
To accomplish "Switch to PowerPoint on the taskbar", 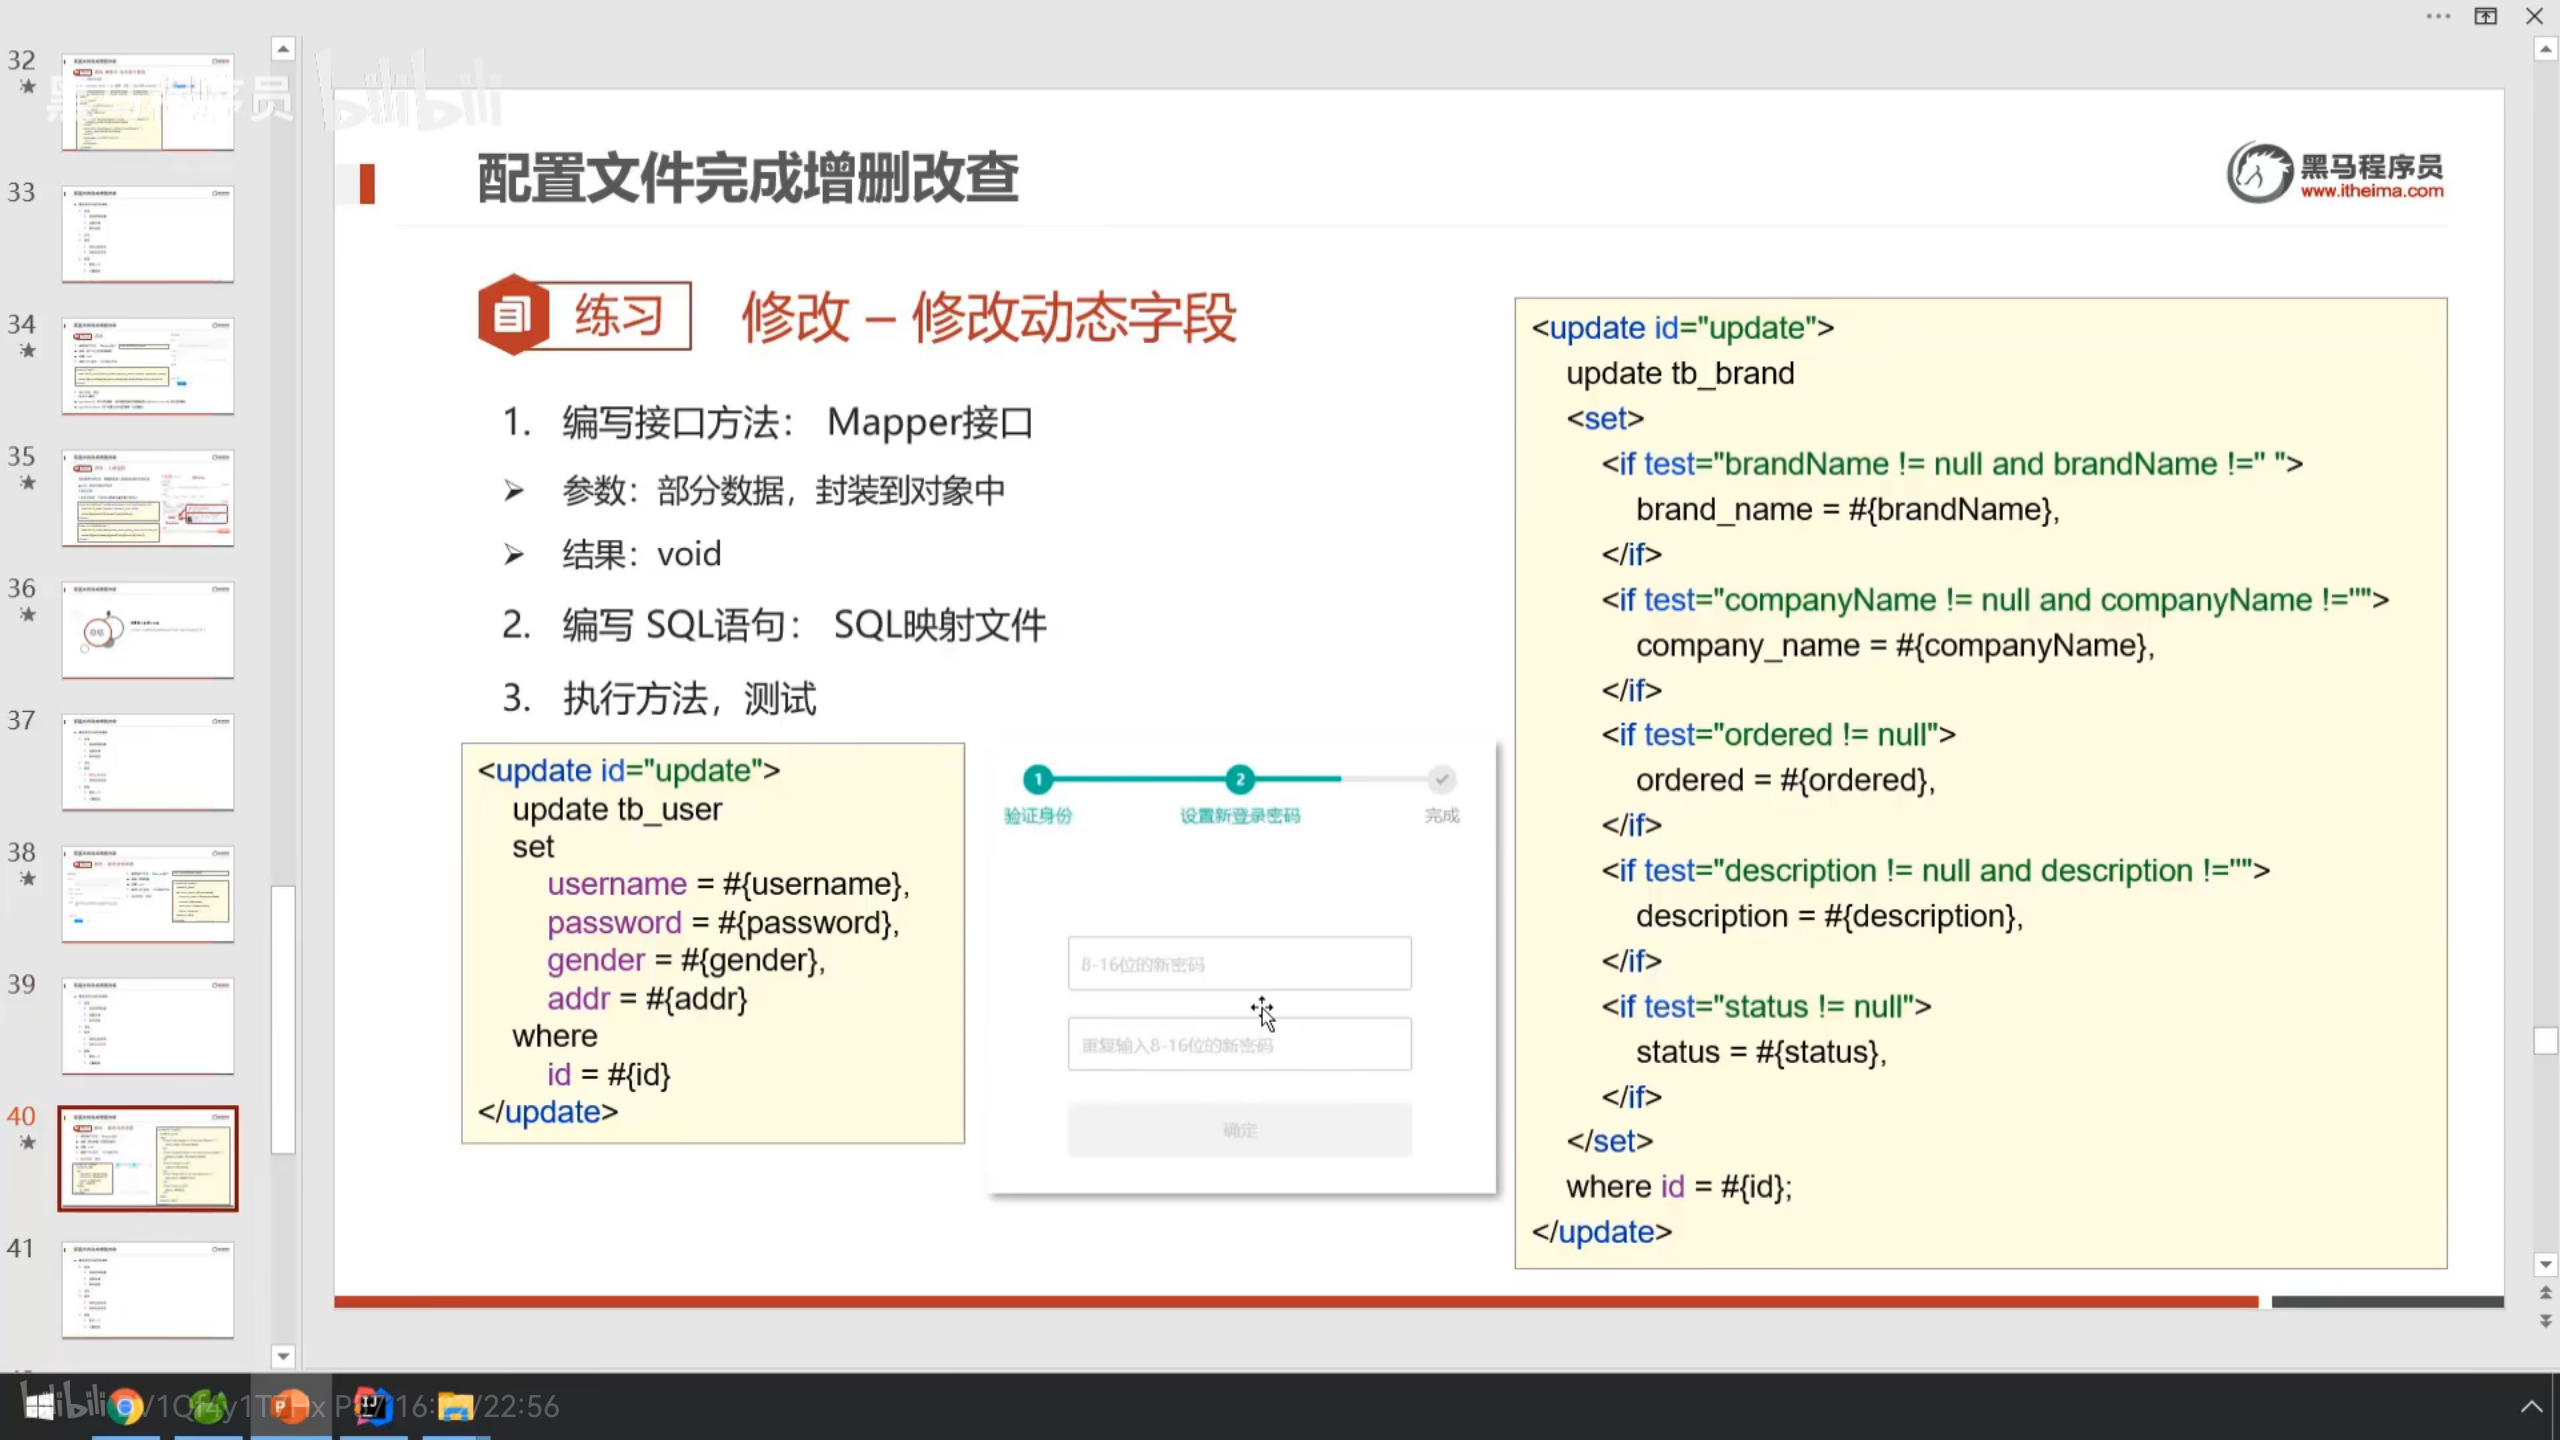I will 290,1408.
